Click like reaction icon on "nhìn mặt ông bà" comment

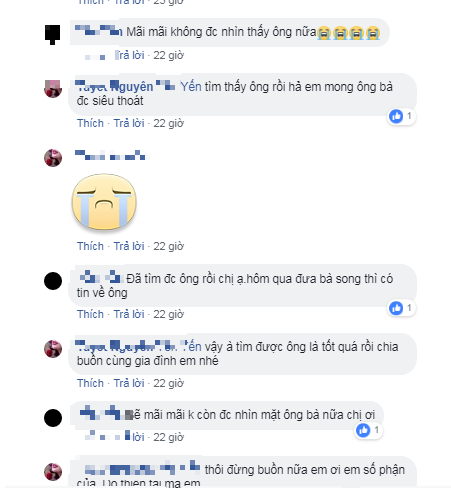[363, 430]
